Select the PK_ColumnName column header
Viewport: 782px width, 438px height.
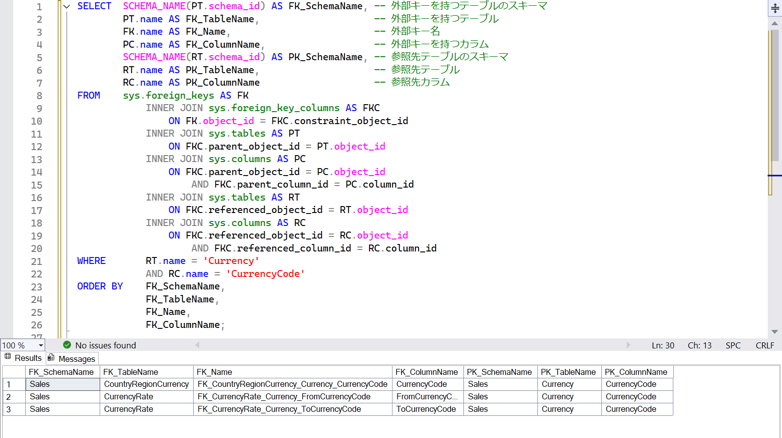pos(637,372)
